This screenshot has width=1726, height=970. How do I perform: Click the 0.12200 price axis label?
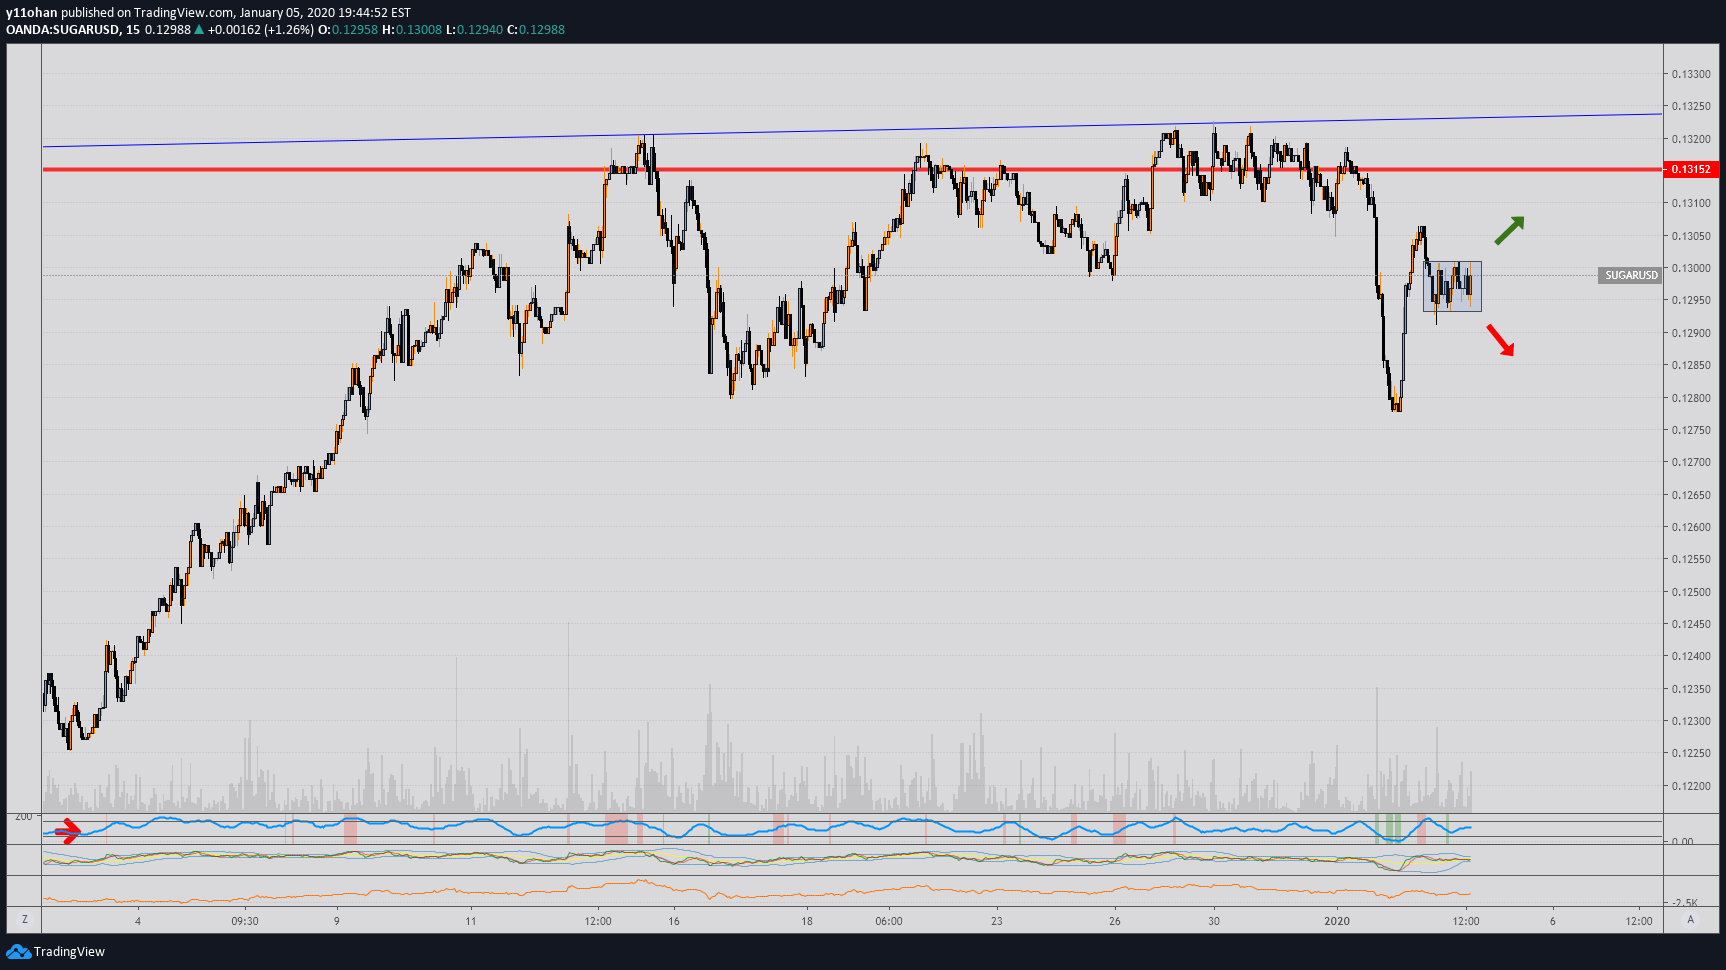(x=1690, y=786)
